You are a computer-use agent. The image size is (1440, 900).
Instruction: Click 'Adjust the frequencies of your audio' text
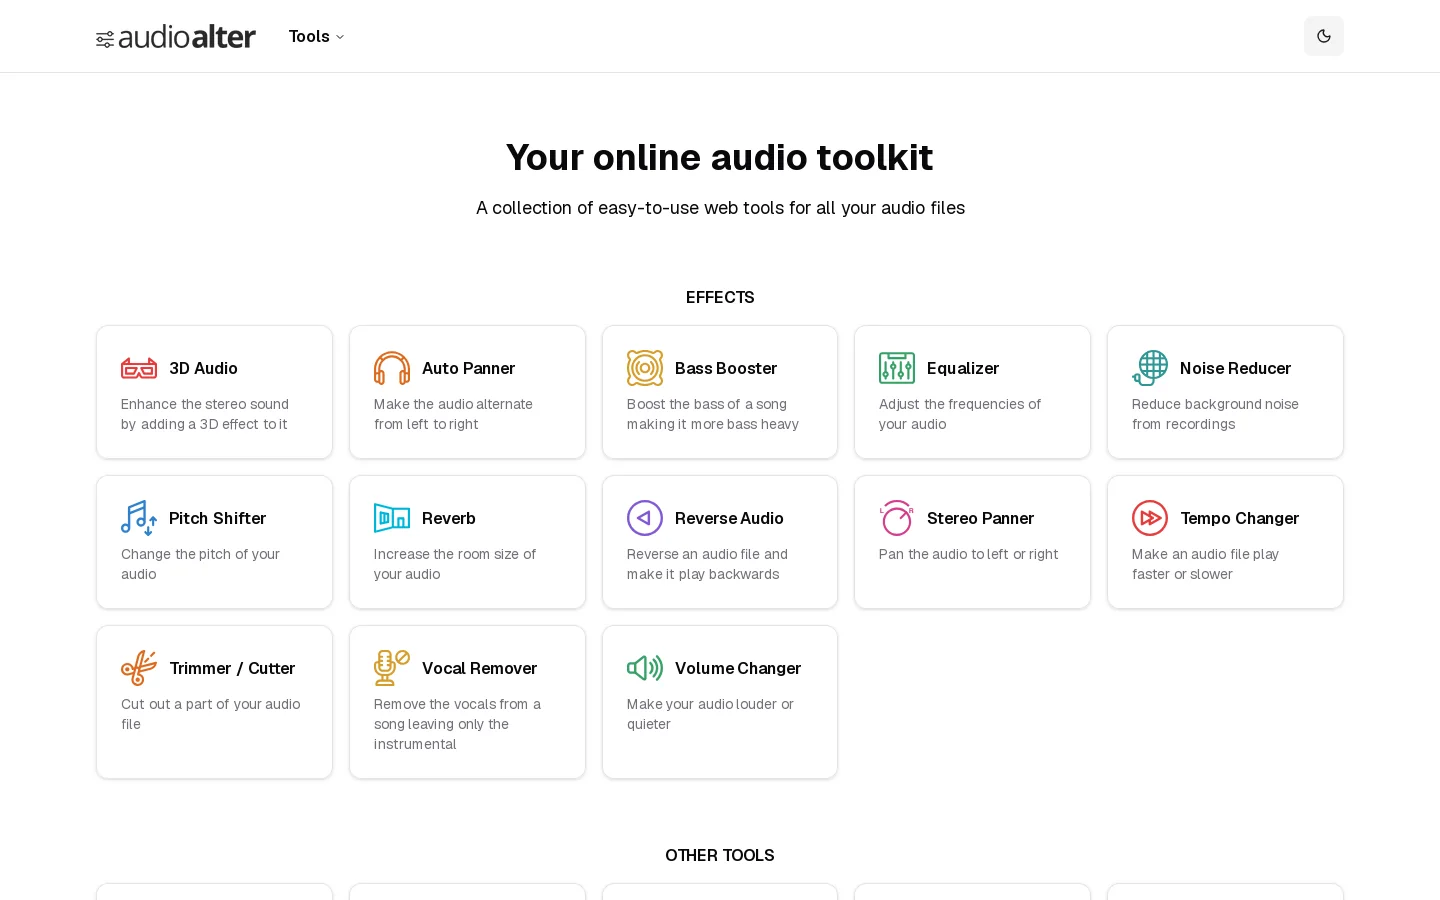(960, 414)
